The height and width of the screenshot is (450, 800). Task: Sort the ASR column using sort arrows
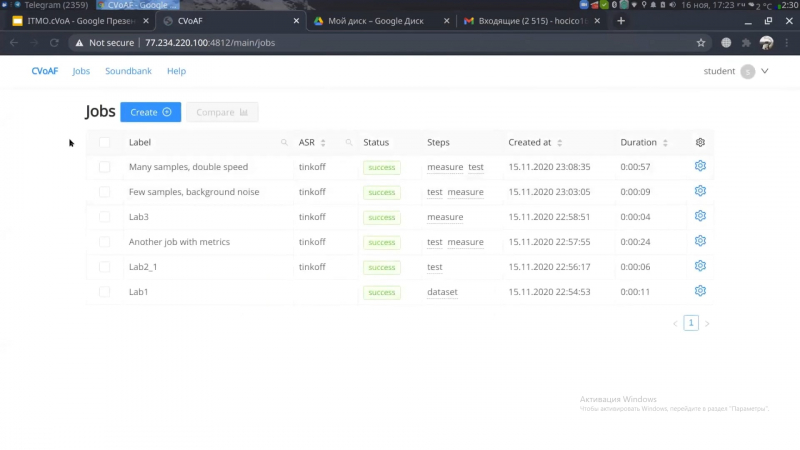[x=323, y=143]
